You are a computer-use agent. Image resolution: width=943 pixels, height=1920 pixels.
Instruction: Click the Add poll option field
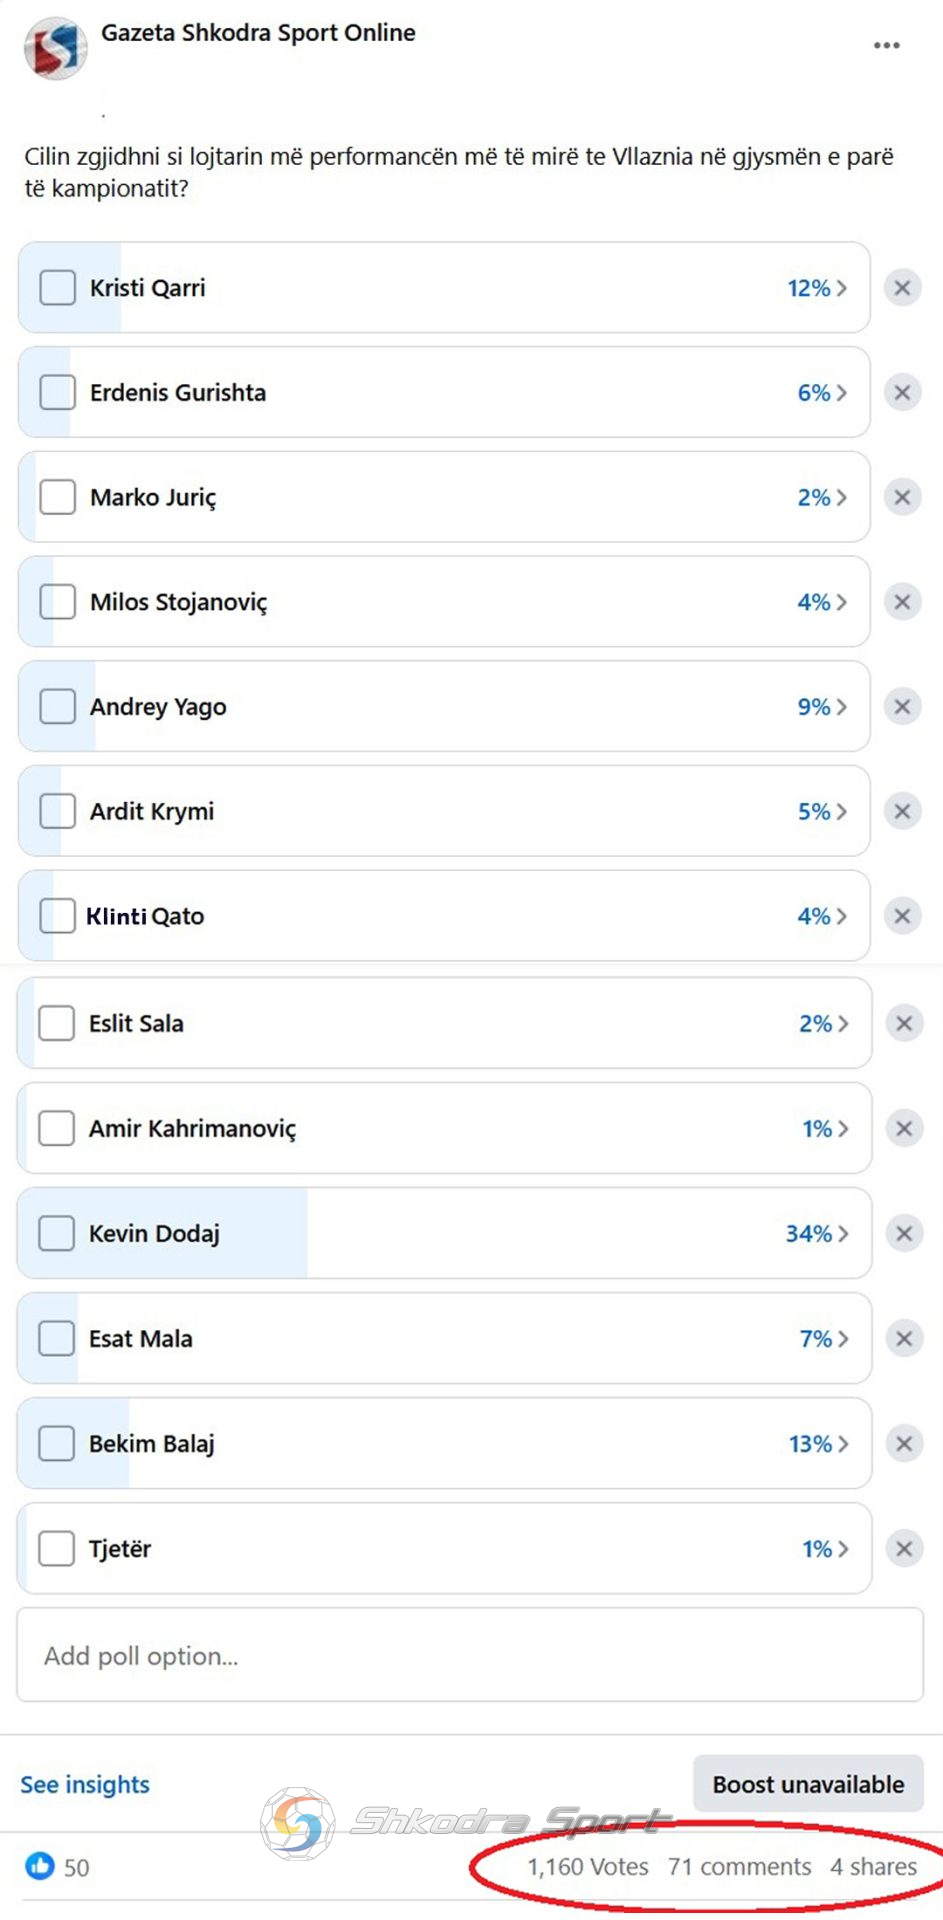pos(470,1655)
